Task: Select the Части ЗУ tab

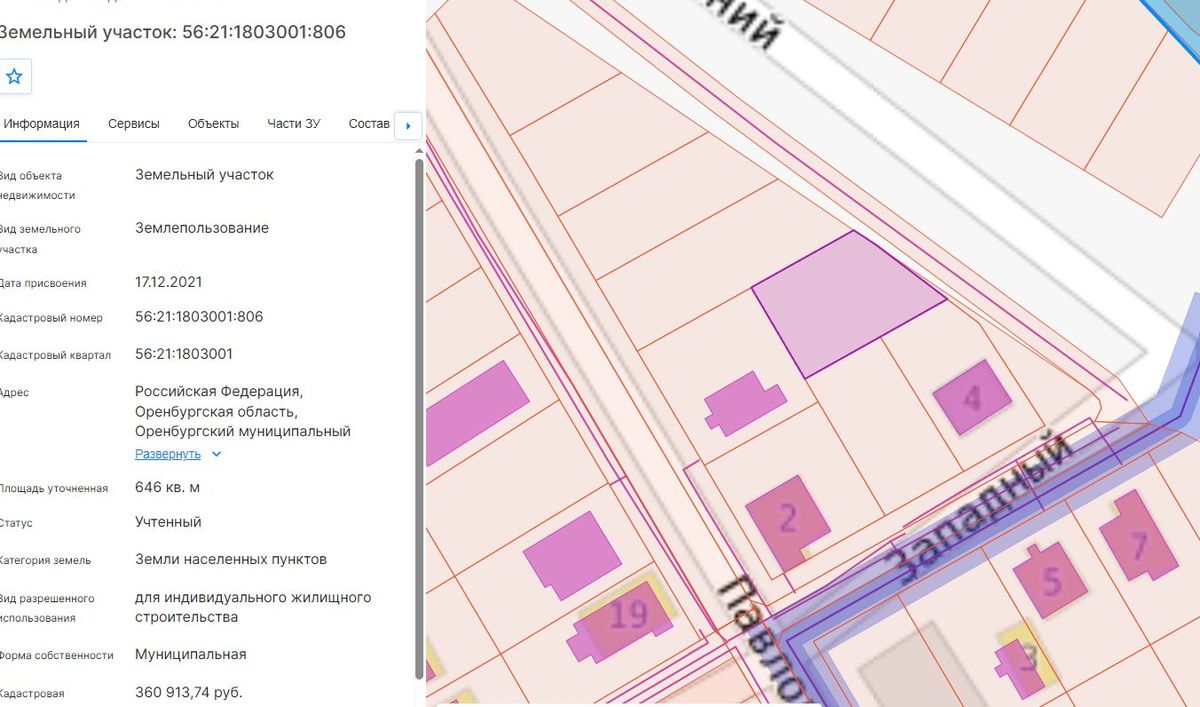Action: click(x=294, y=124)
